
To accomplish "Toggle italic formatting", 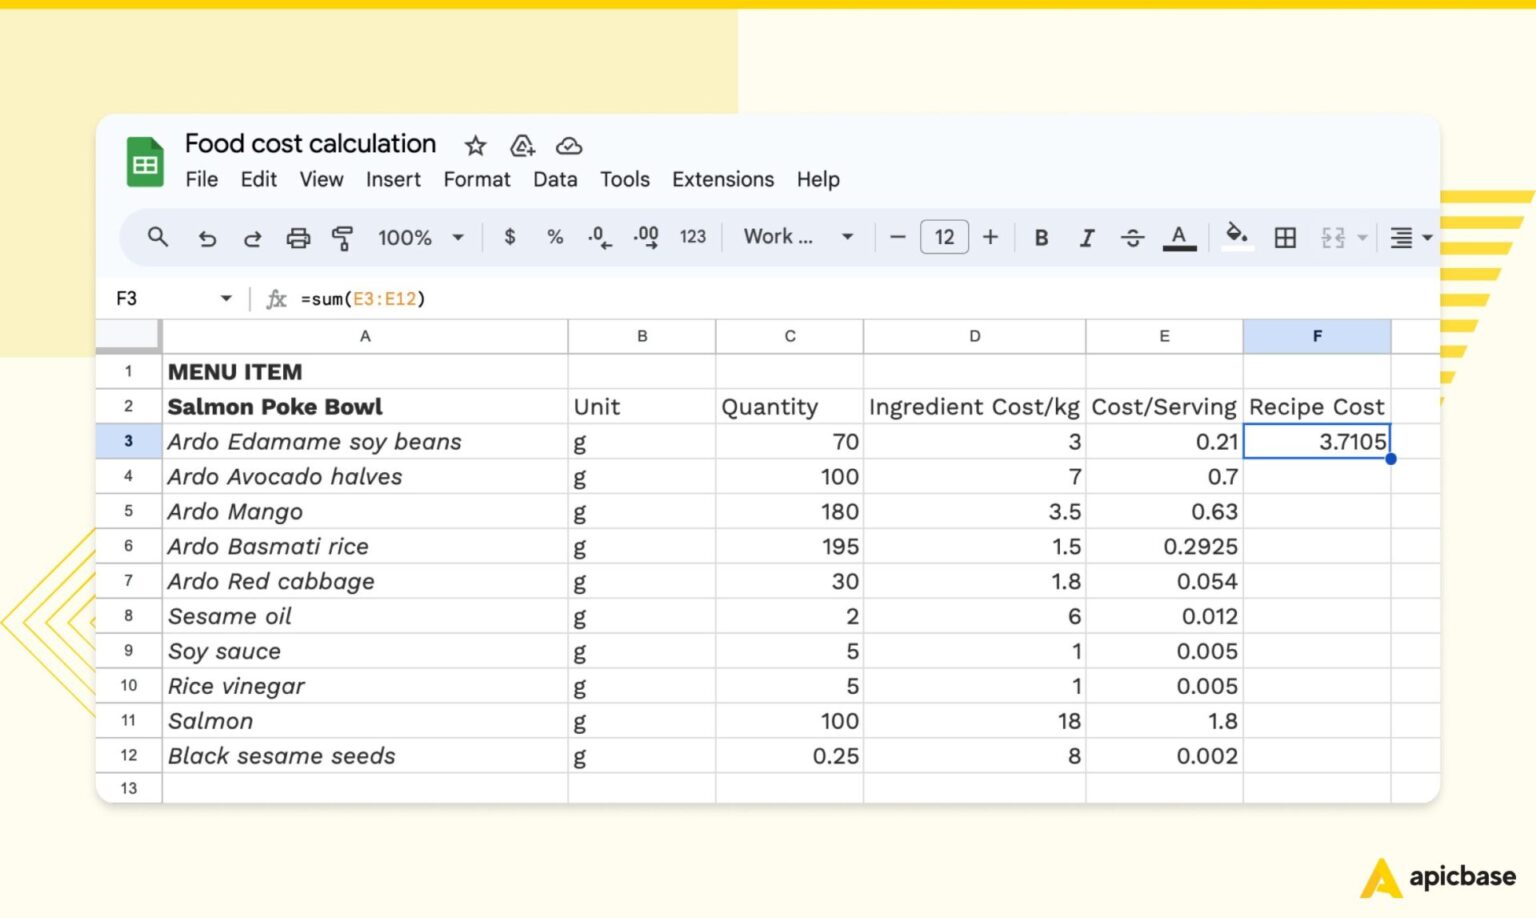I will (x=1087, y=237).
